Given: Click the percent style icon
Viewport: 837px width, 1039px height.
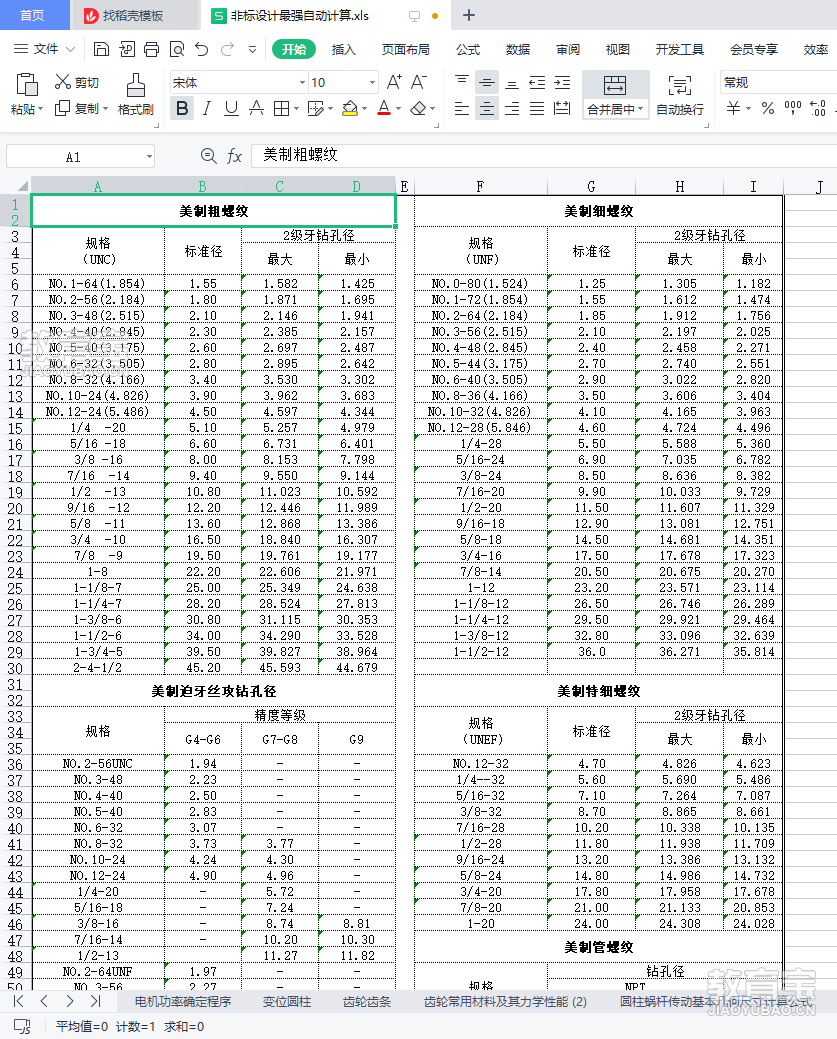Looking at the screenshot, I should 768,108.
